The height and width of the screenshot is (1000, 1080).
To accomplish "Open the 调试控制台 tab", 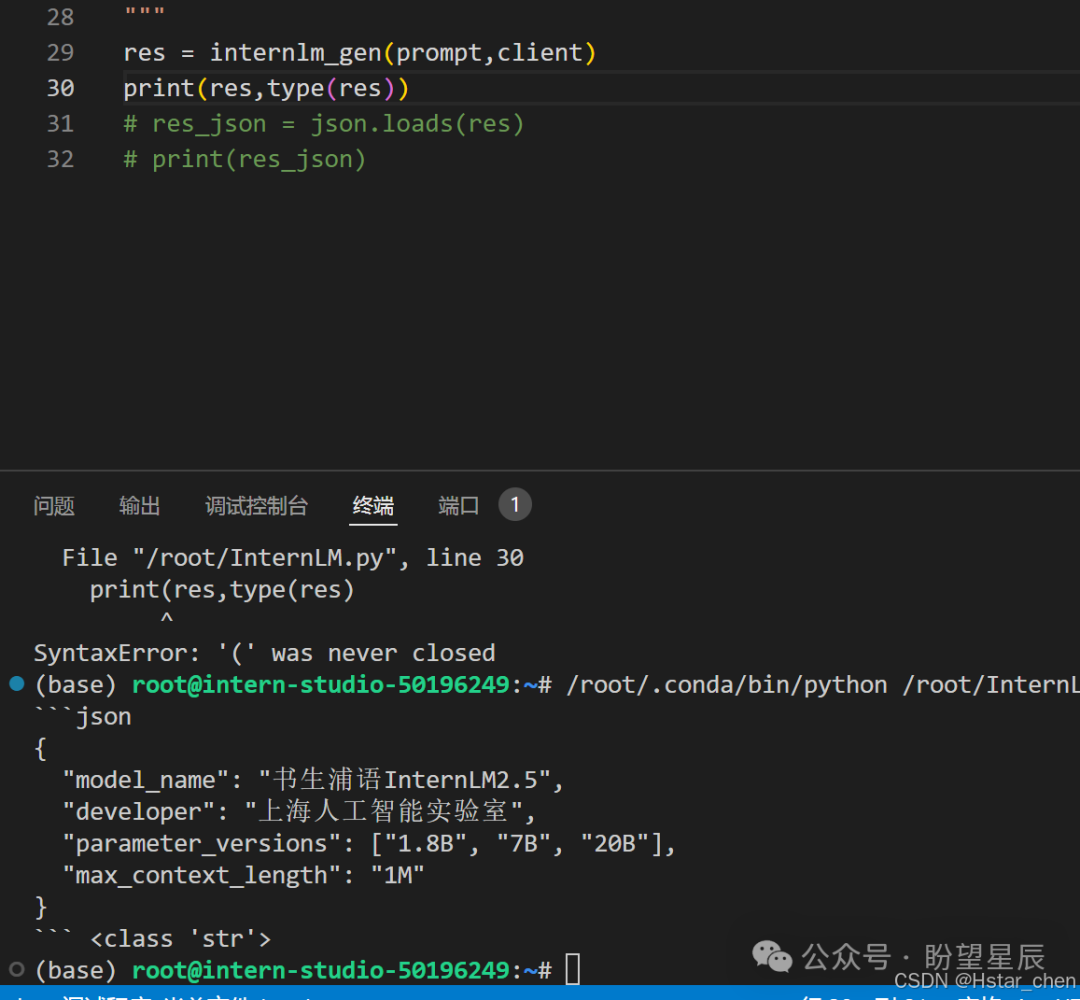I will (256, 506).
